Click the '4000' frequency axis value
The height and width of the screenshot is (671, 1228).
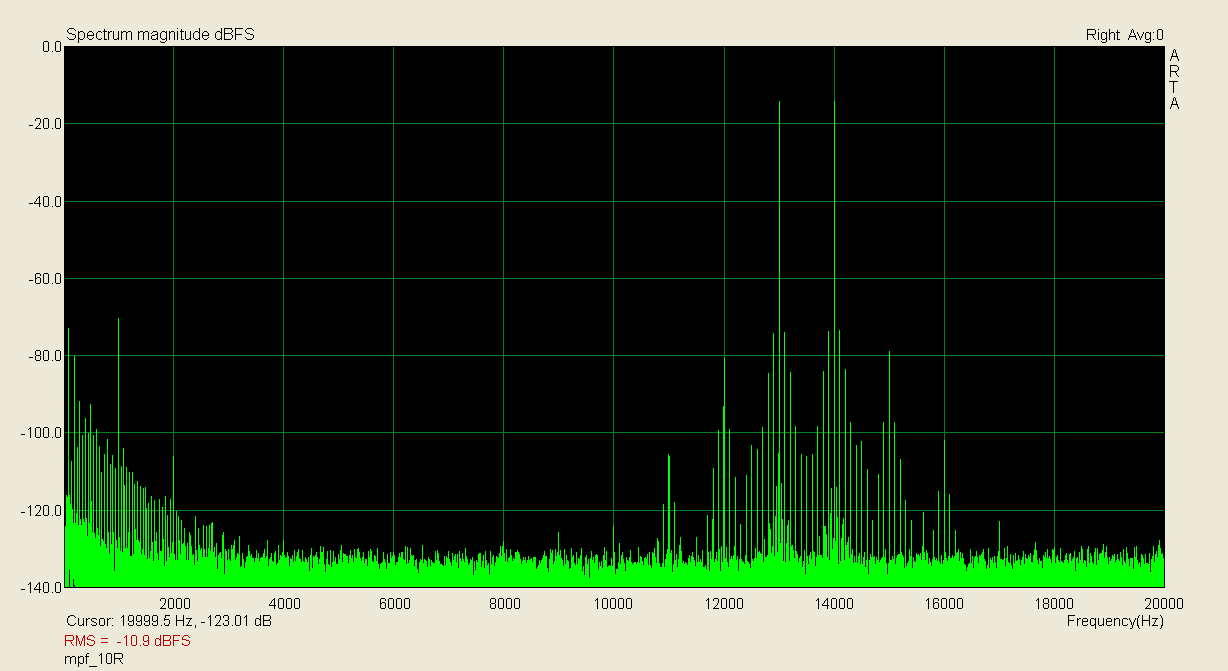pos(285,603)
